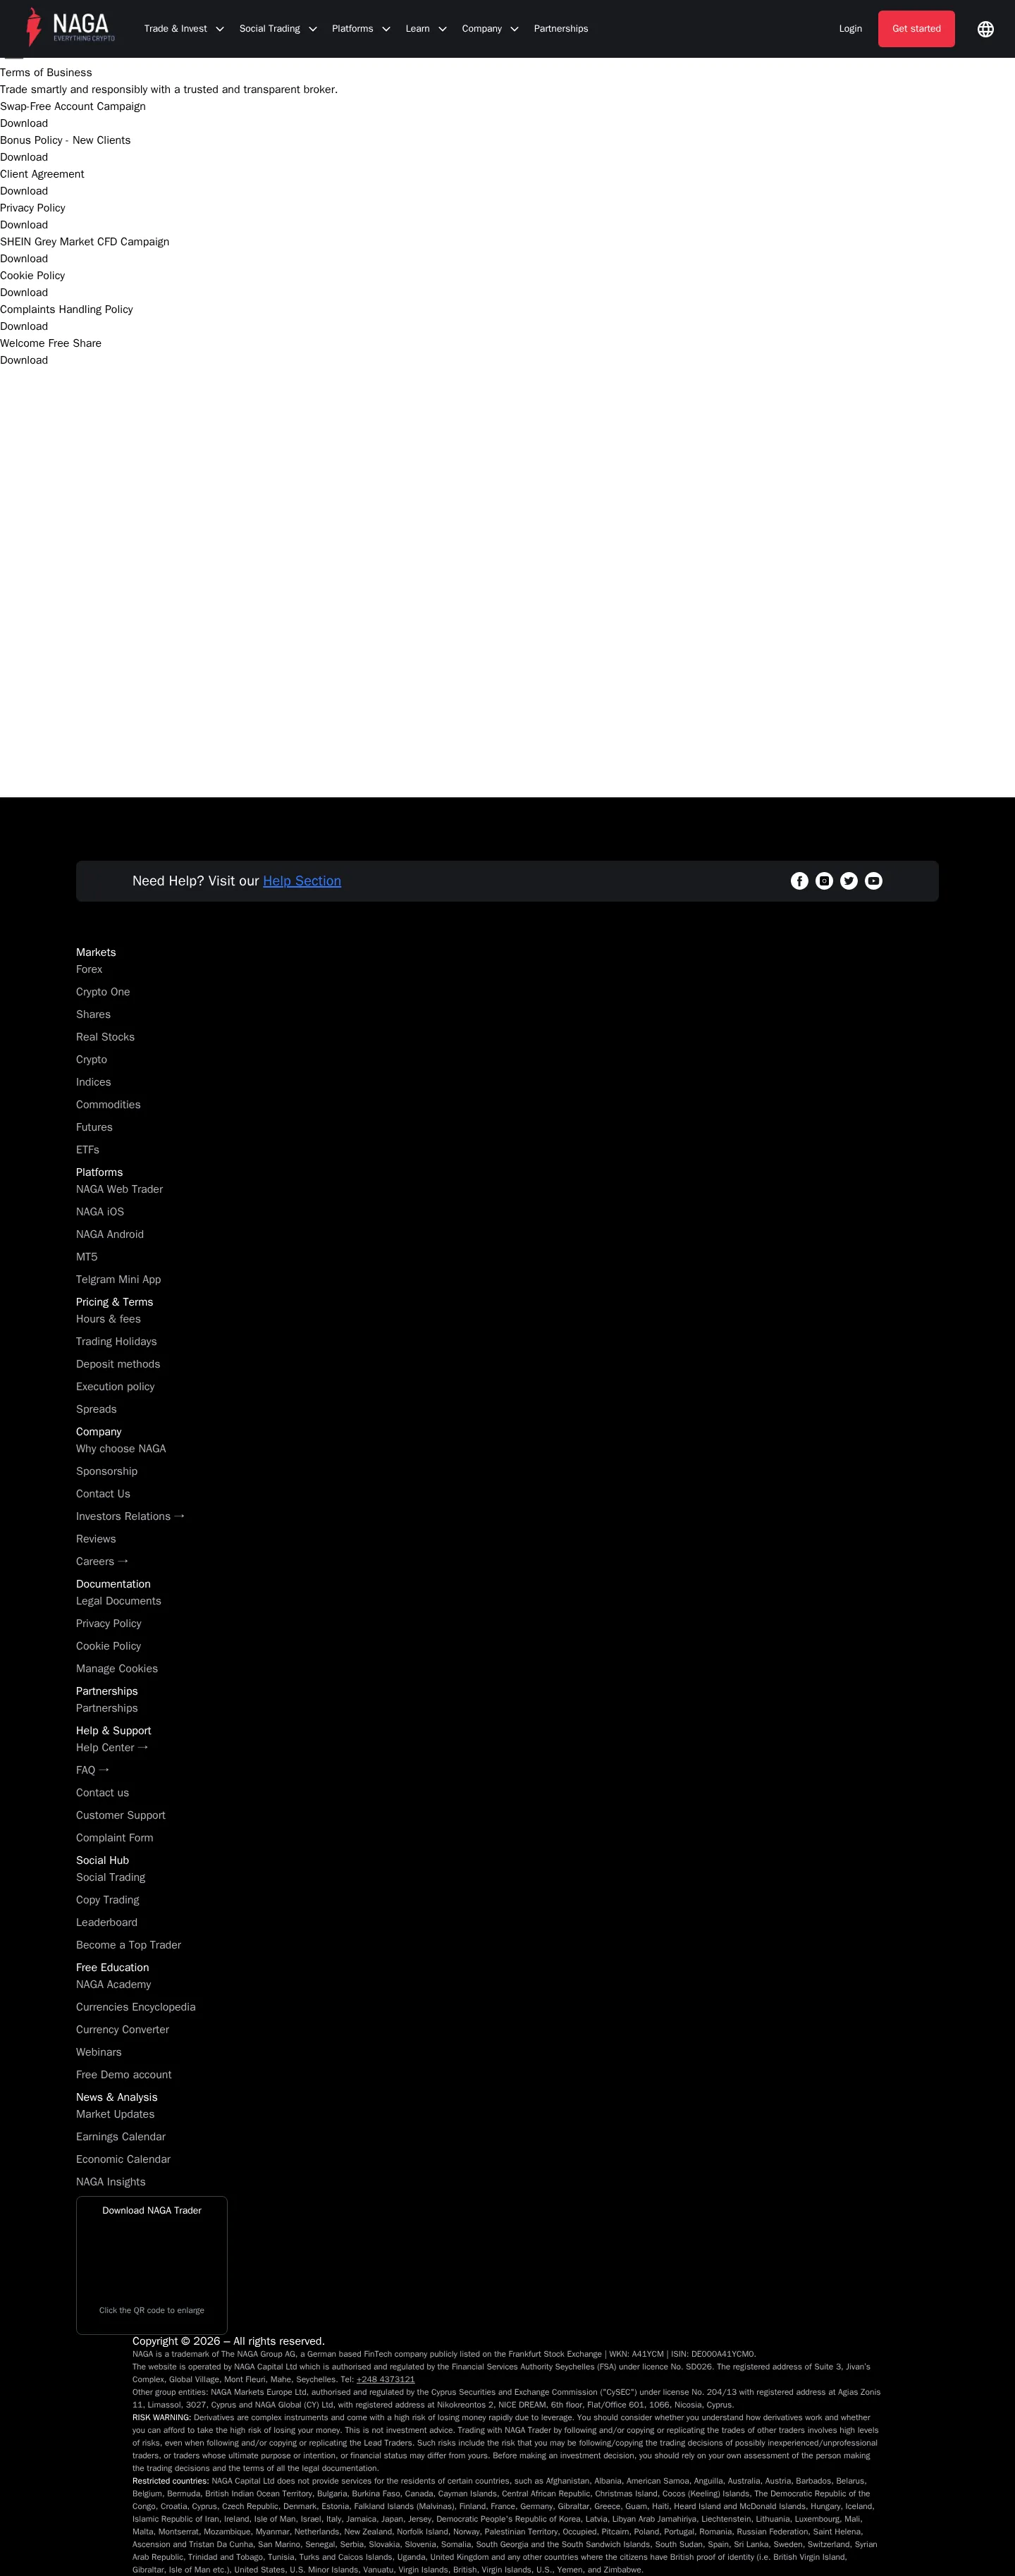Open the Company dropdown in the navbar
The height and width of the screenshot is (2576, 1015).
coord(490,29)
